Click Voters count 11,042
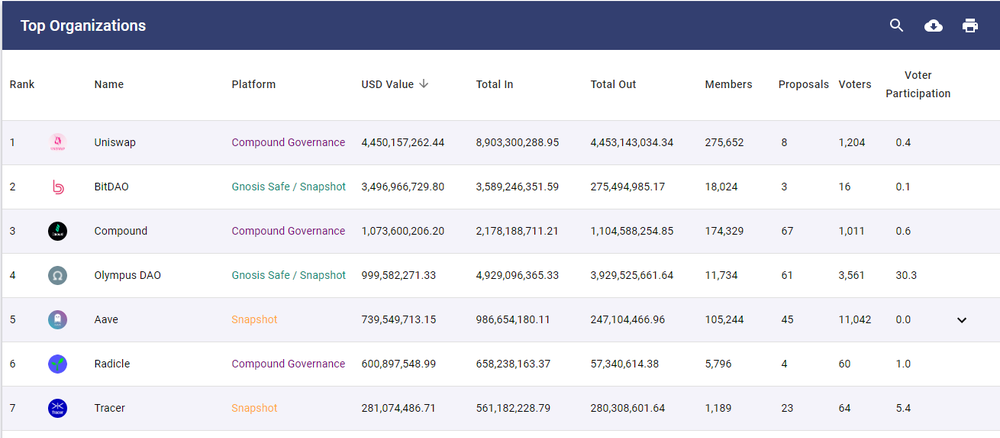The height and width of the screenshot is (438, 1000). 855,319
